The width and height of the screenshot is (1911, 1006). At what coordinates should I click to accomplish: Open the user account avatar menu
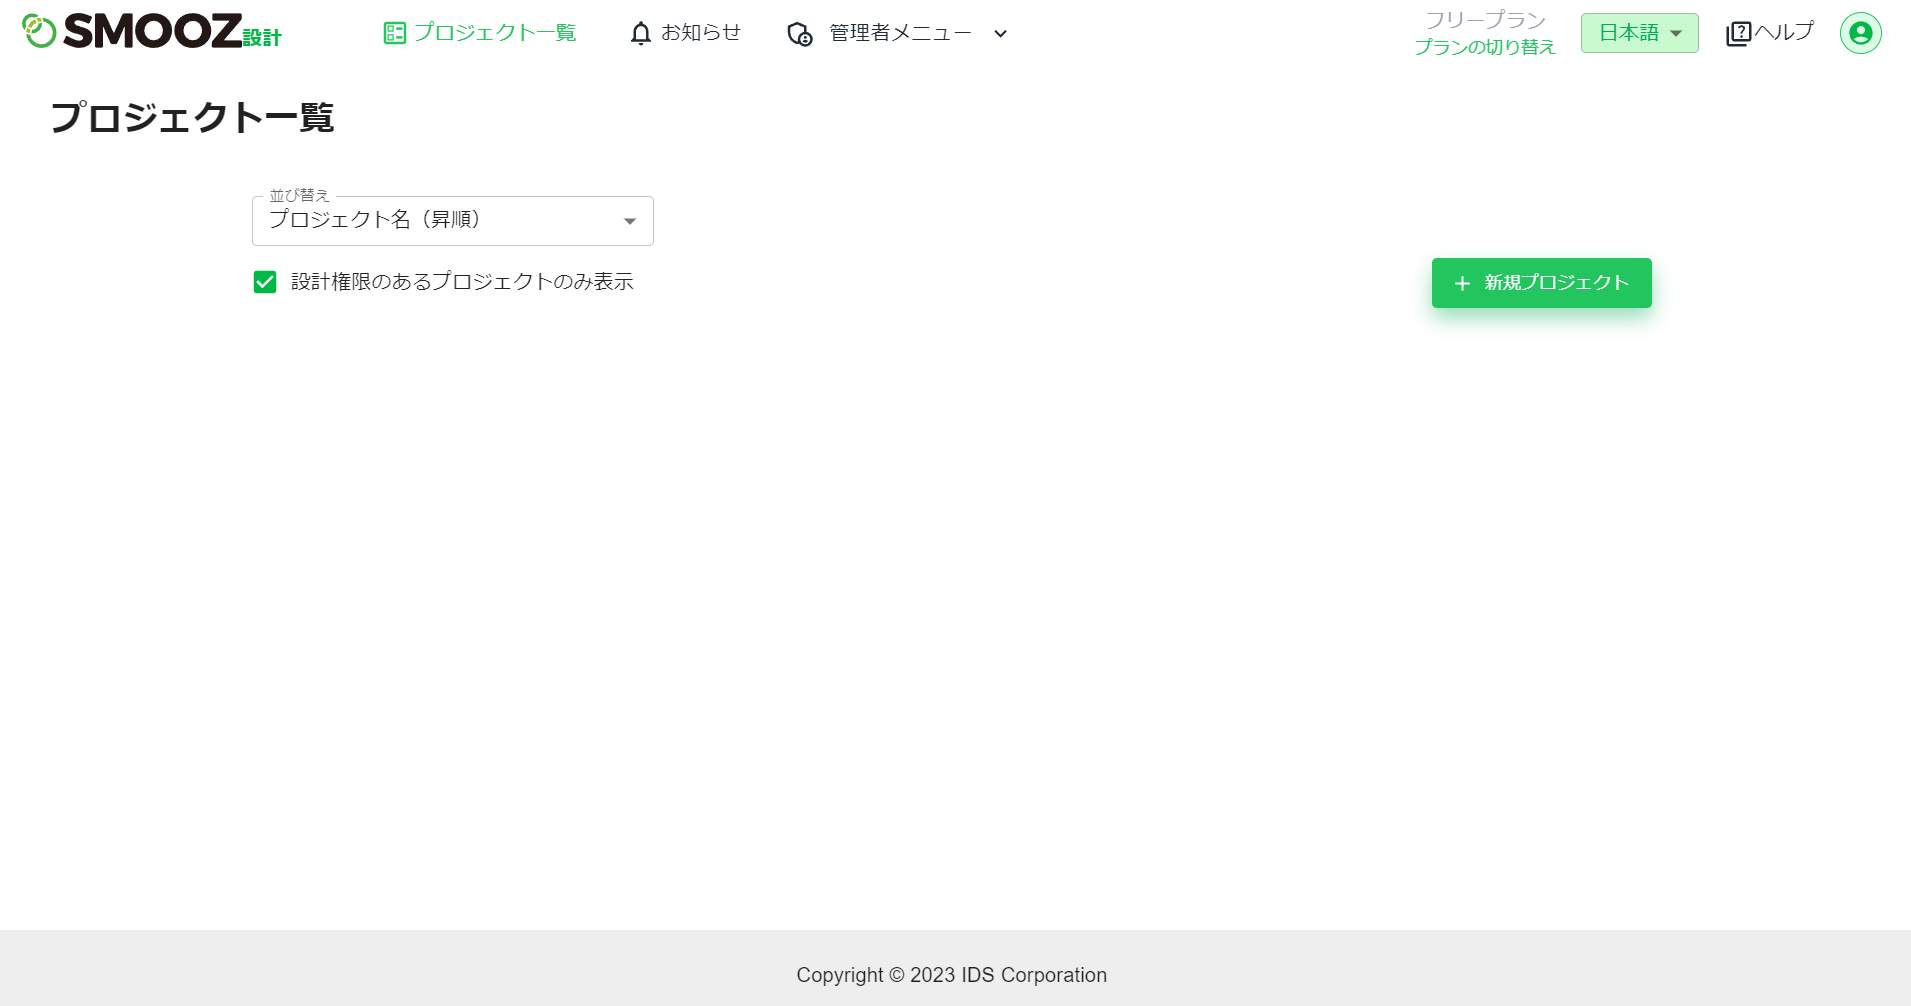coord(1860,33)
